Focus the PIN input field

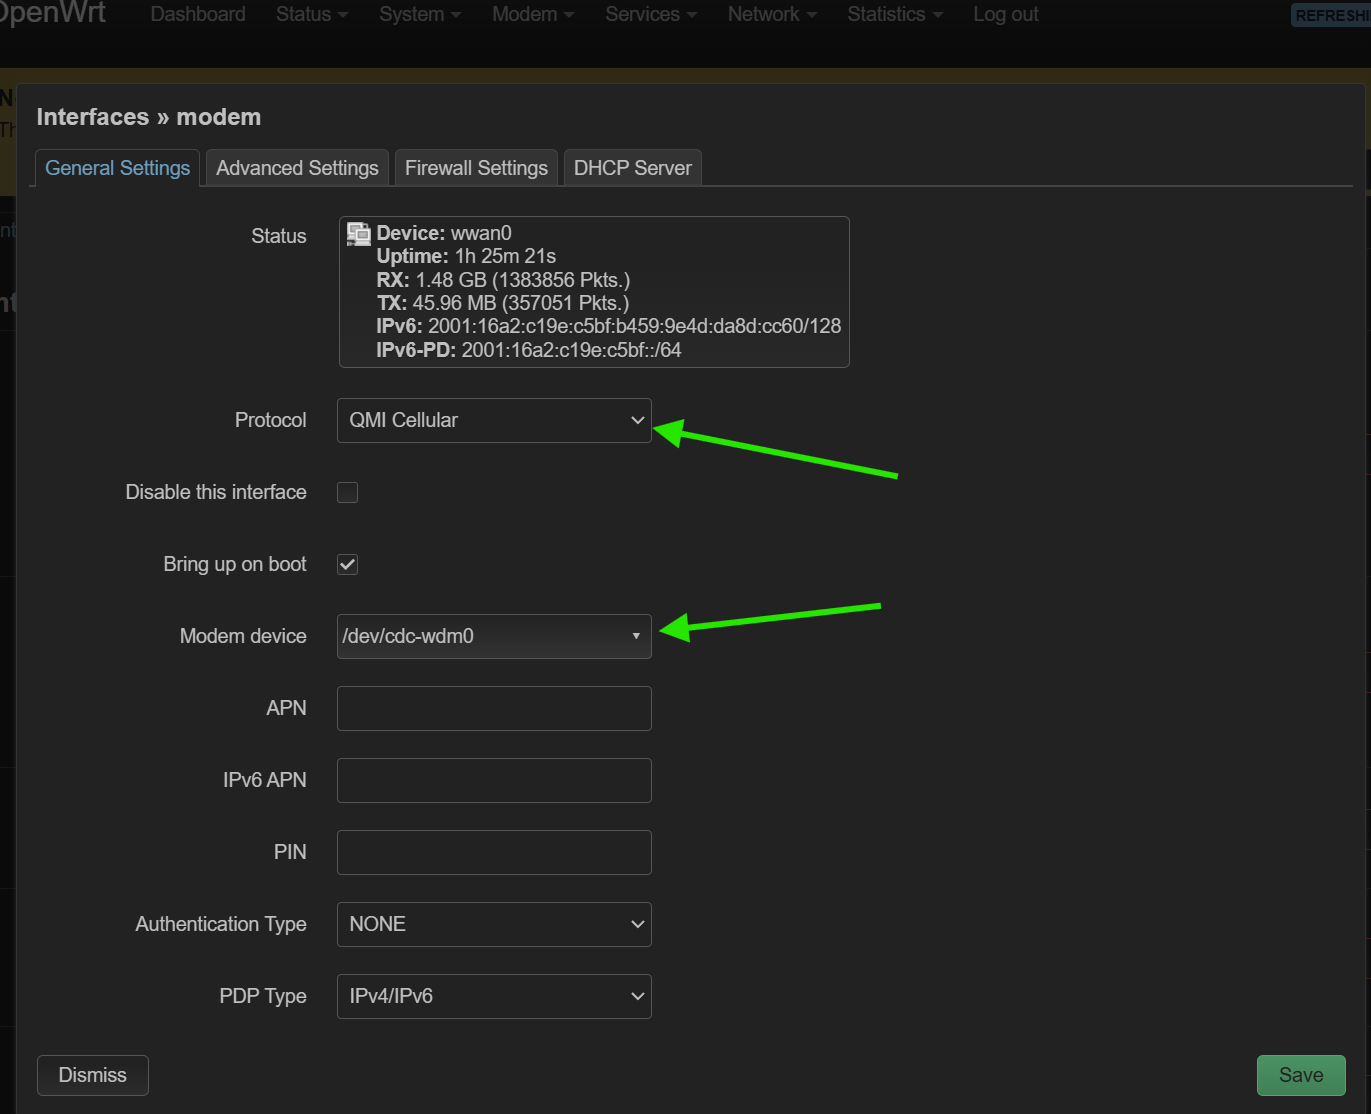click(494, 852)
